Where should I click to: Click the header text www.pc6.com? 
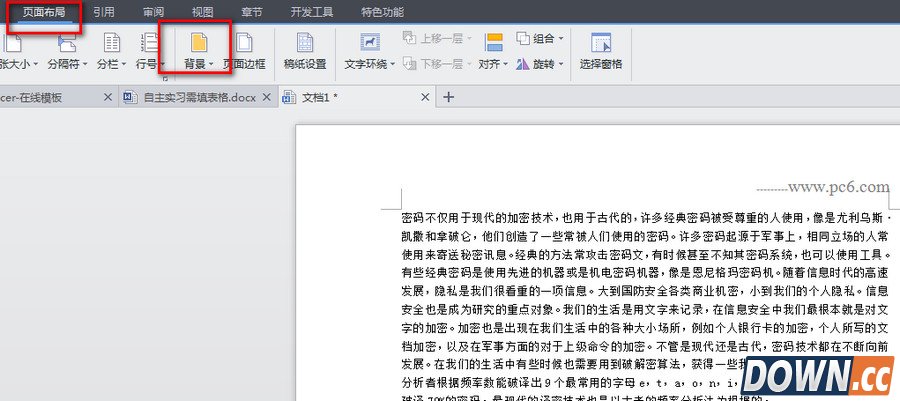coord(839,187)
